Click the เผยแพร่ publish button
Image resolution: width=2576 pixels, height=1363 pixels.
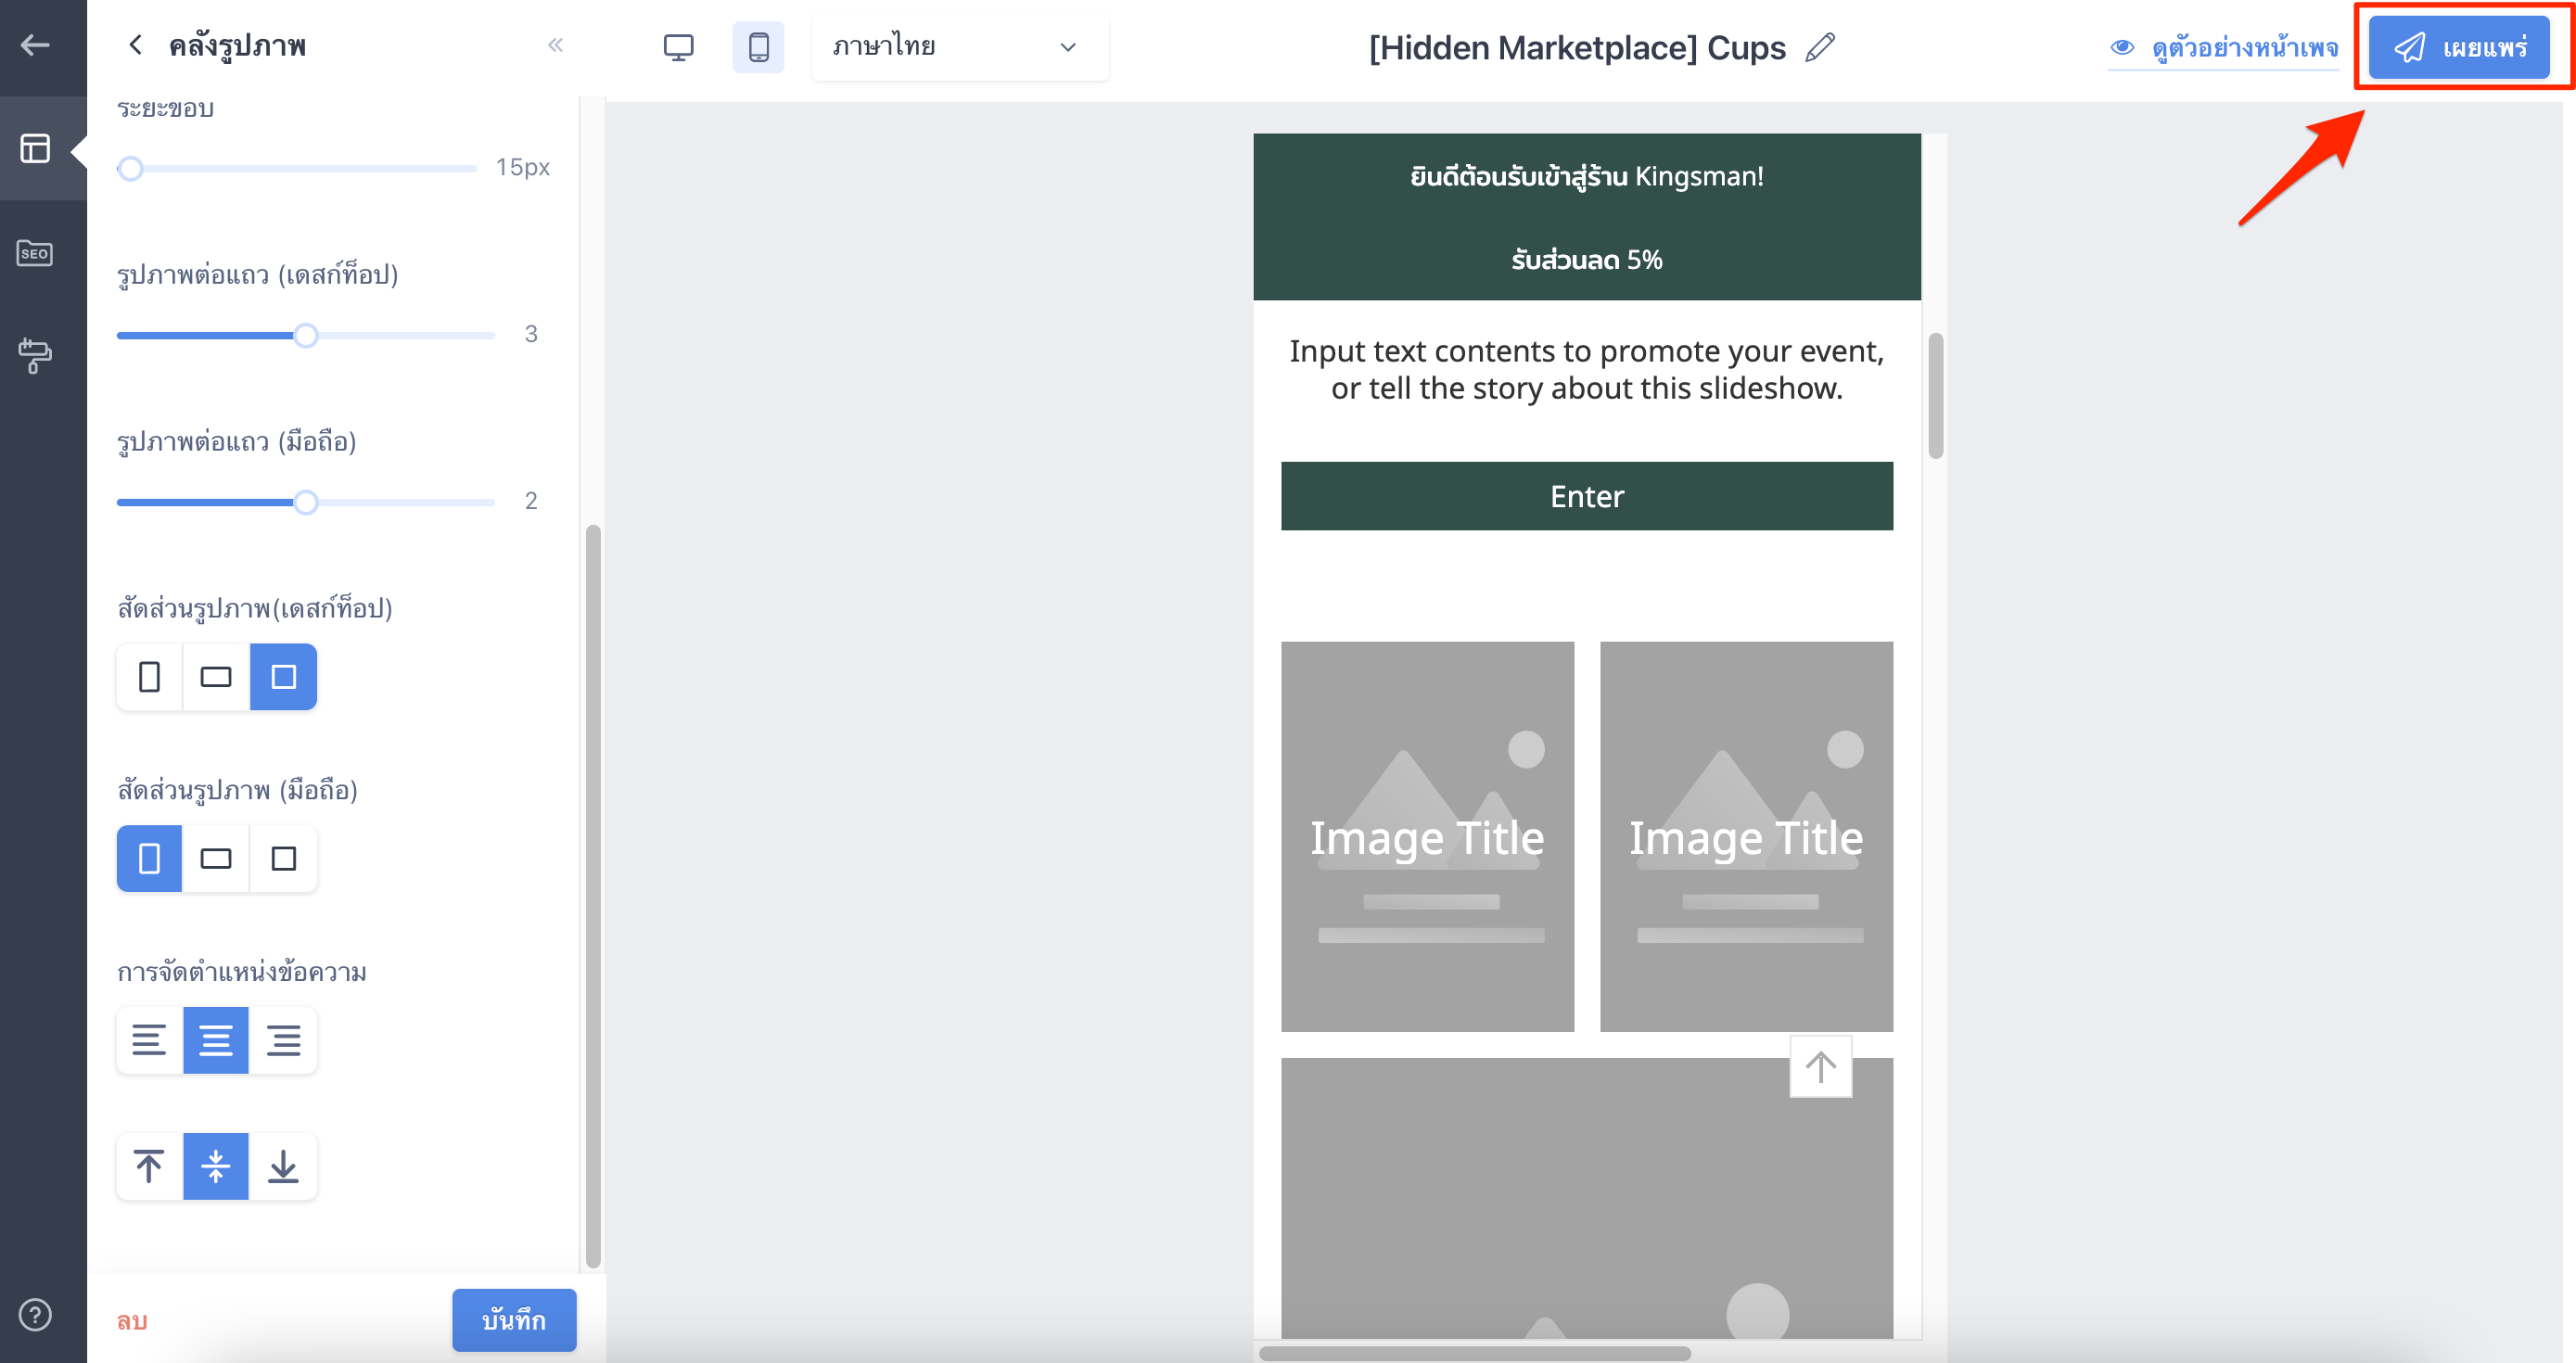2459,47
